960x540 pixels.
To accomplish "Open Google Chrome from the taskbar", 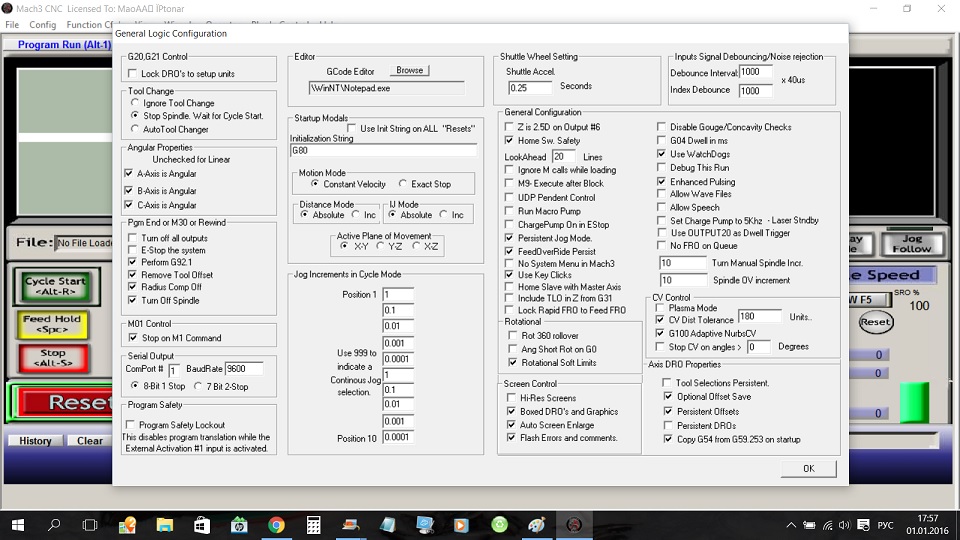I will tap(276, 525).
